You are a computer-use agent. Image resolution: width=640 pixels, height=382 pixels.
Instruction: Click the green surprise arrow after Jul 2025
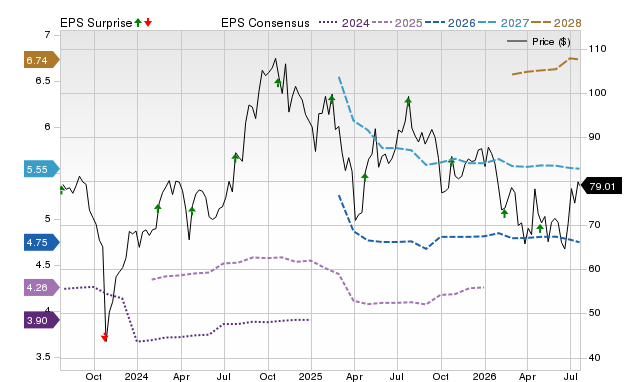coord(408,101)
